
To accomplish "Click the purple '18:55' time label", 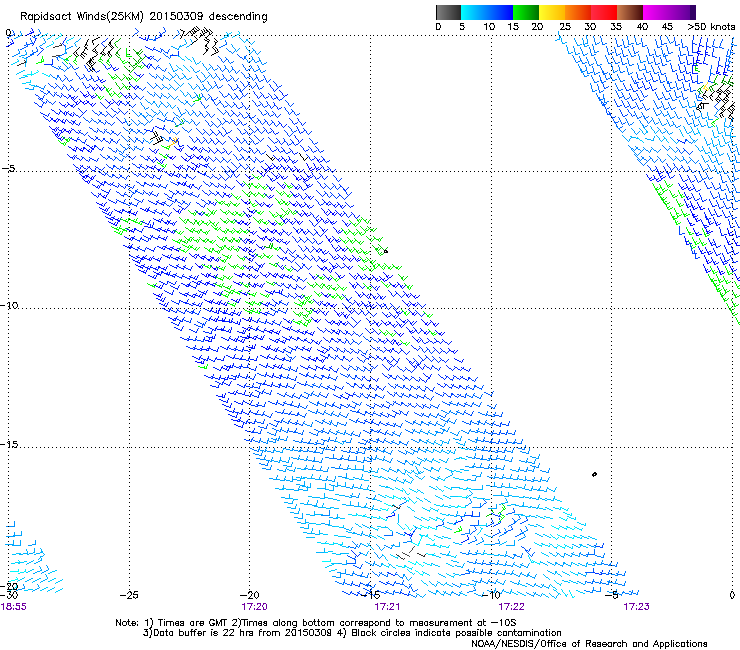I will coord(14,607).
